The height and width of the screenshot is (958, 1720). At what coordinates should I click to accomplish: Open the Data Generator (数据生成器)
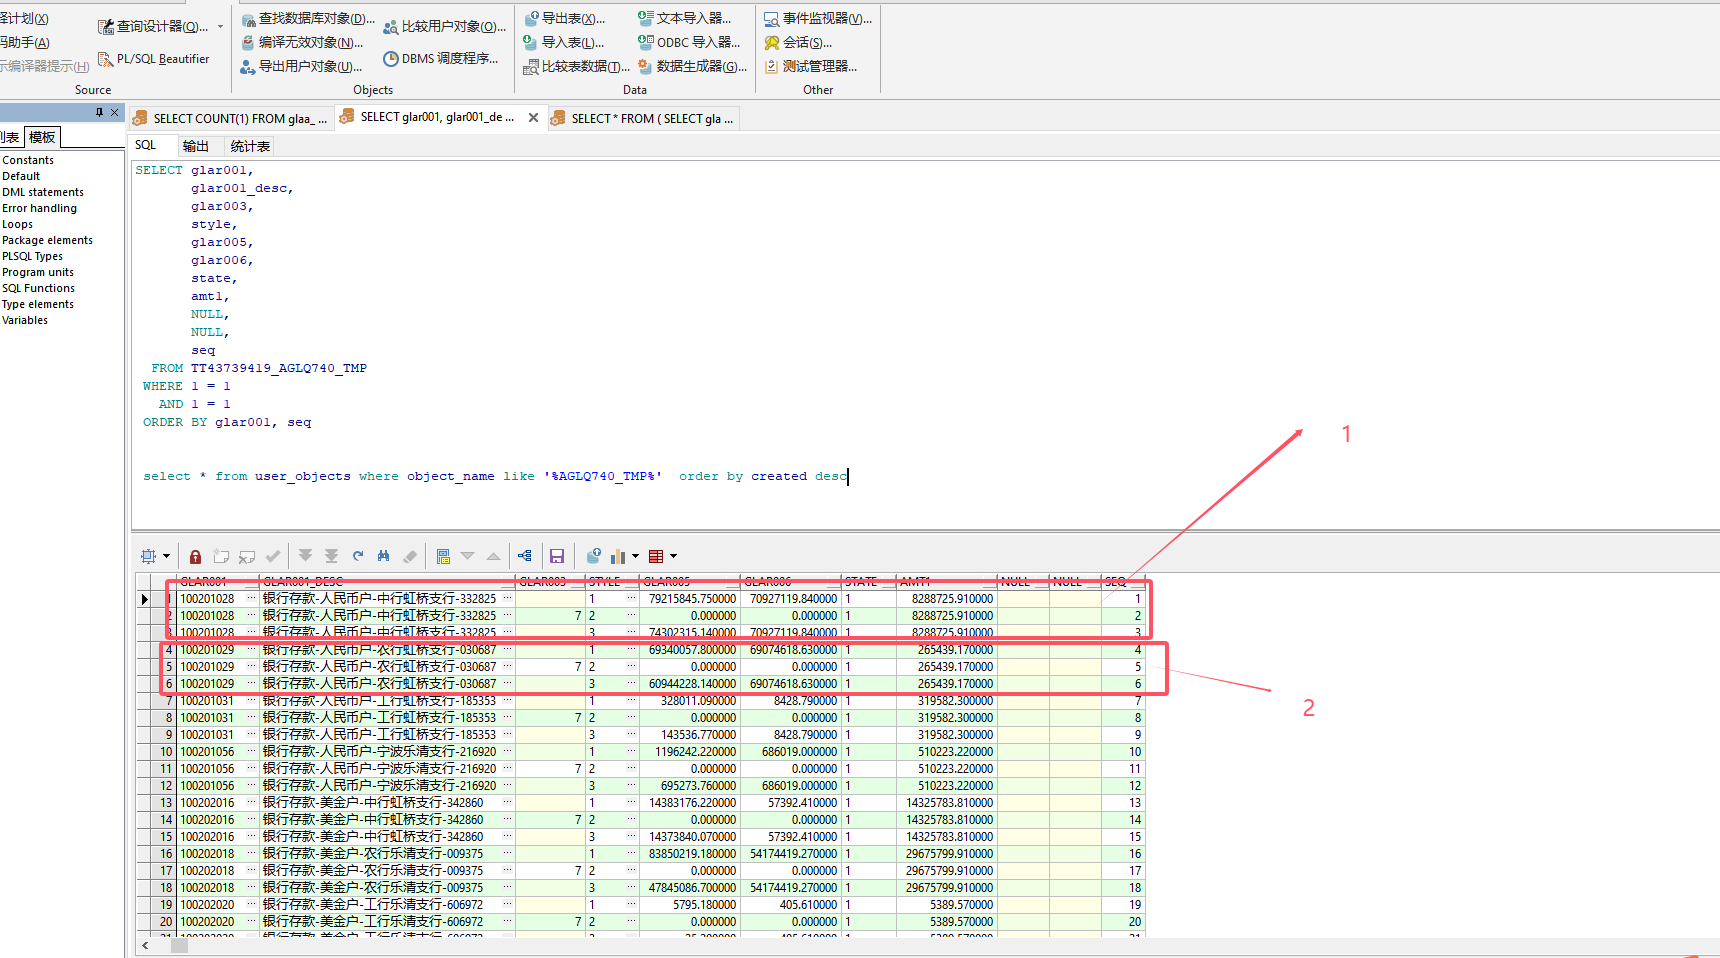pyautogui.click(x=693, y=67)
